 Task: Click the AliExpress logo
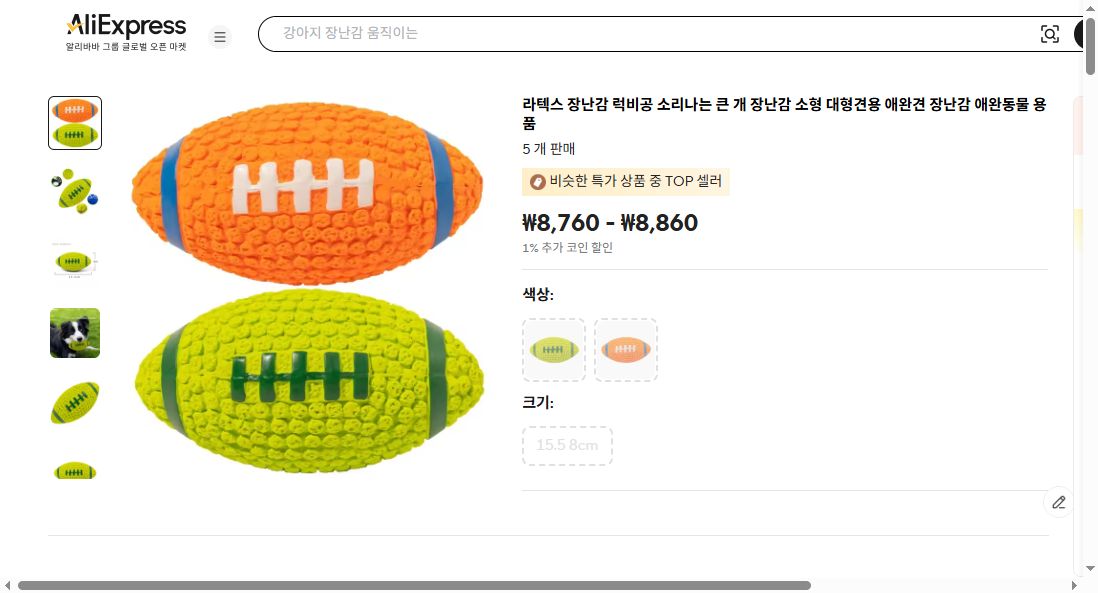pyautogui.click(x=126, y=26)
